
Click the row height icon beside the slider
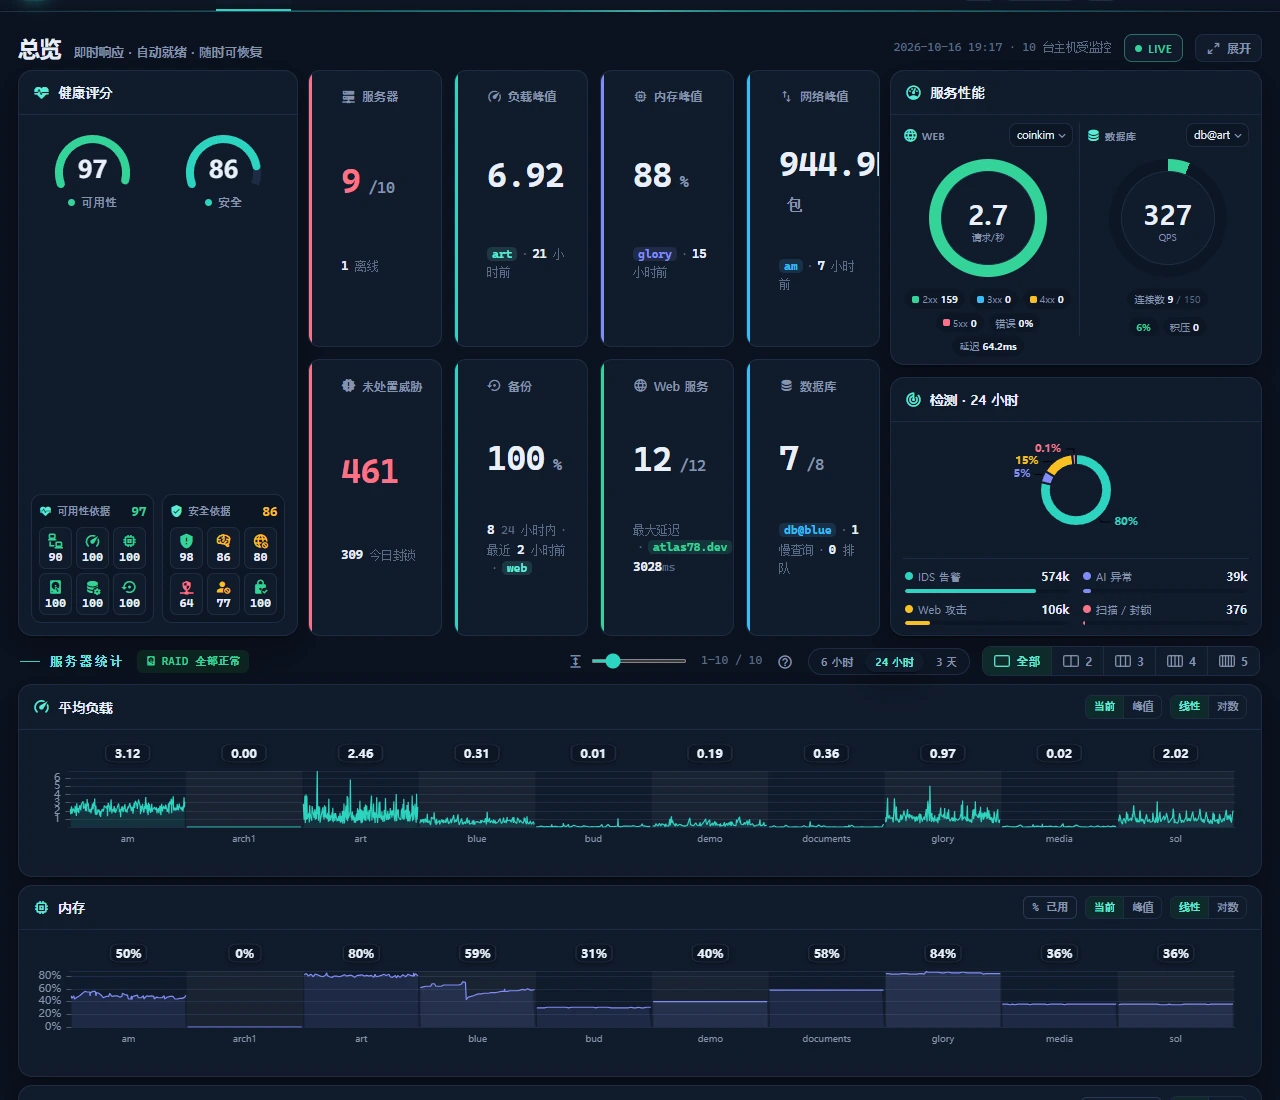coord(575,661)
